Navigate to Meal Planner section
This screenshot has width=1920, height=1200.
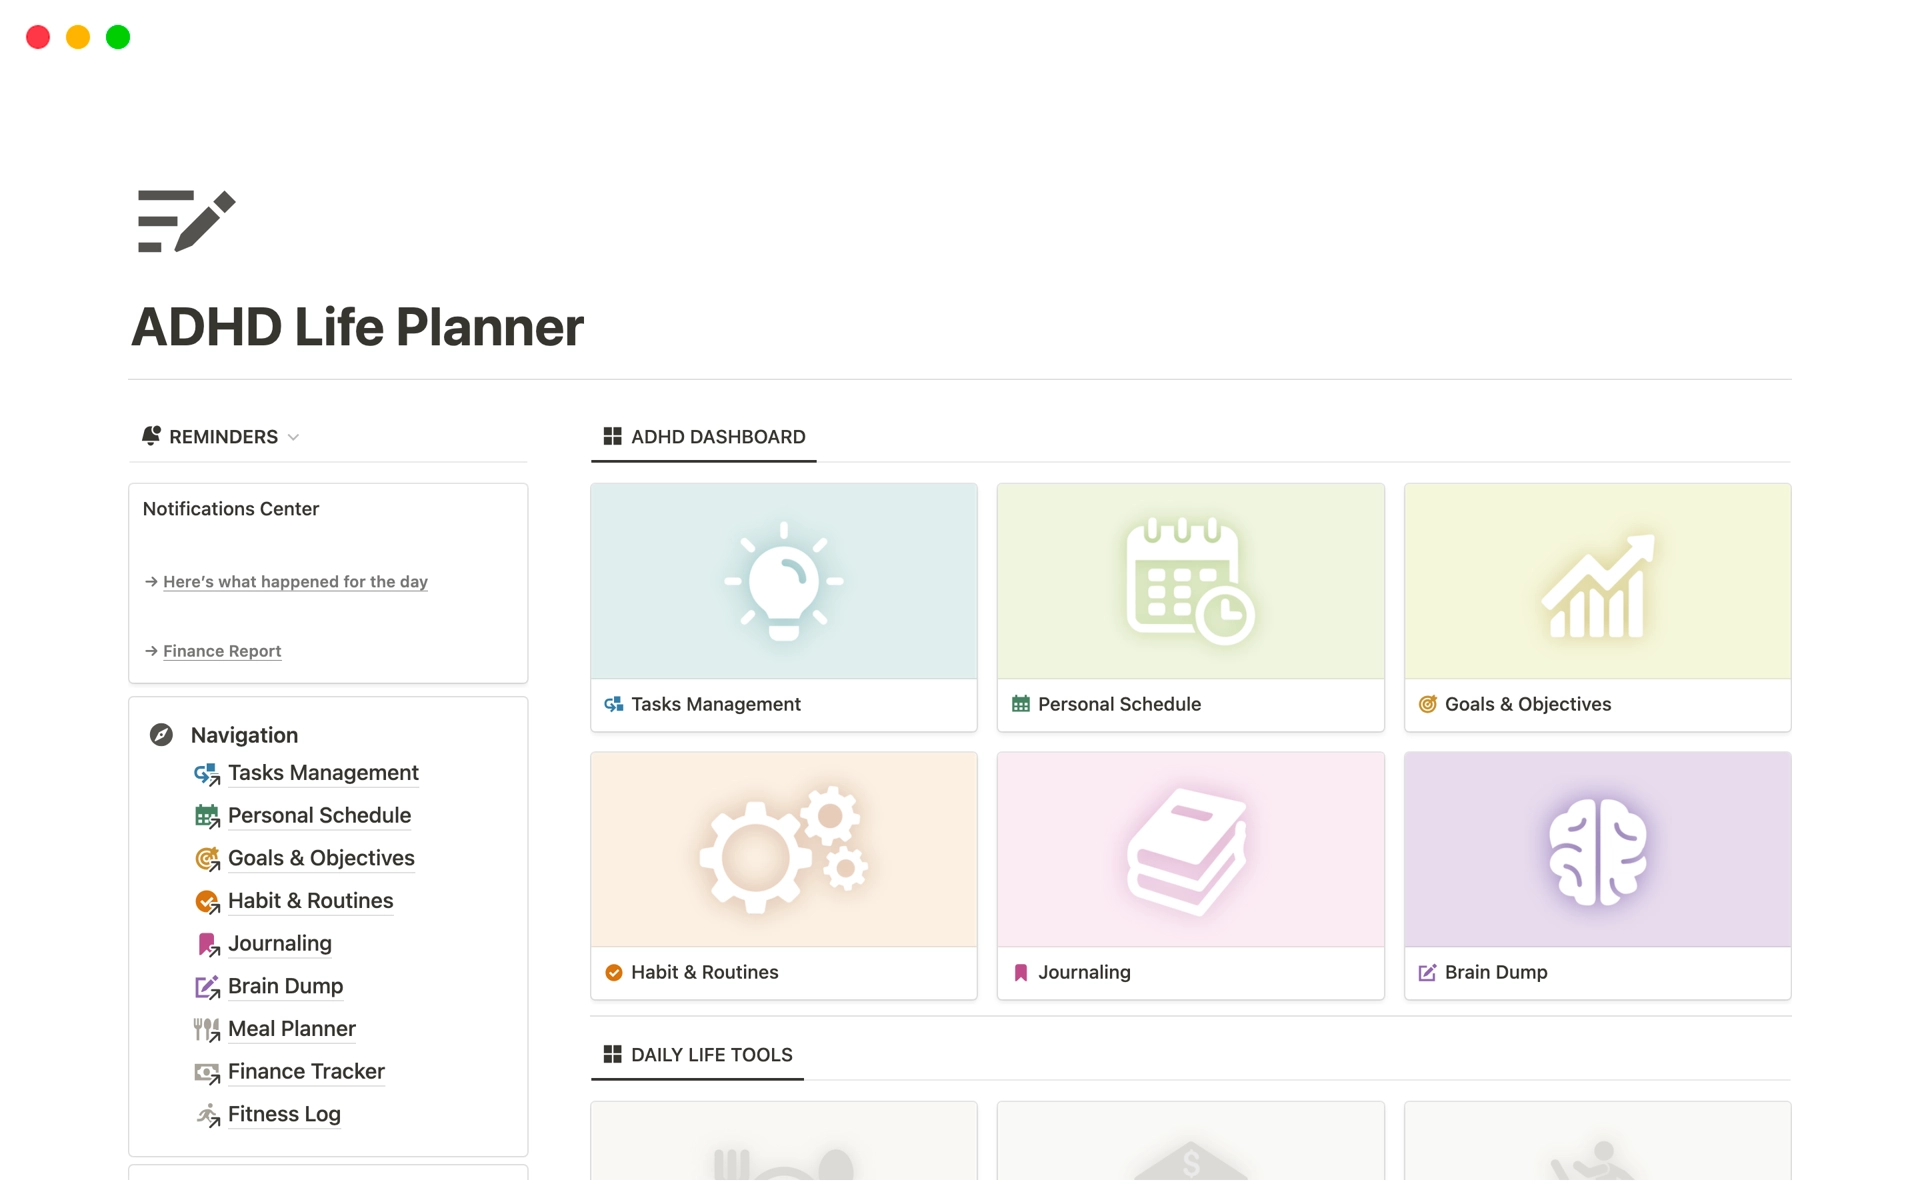pyautogui.click(x=292, y=1027)
